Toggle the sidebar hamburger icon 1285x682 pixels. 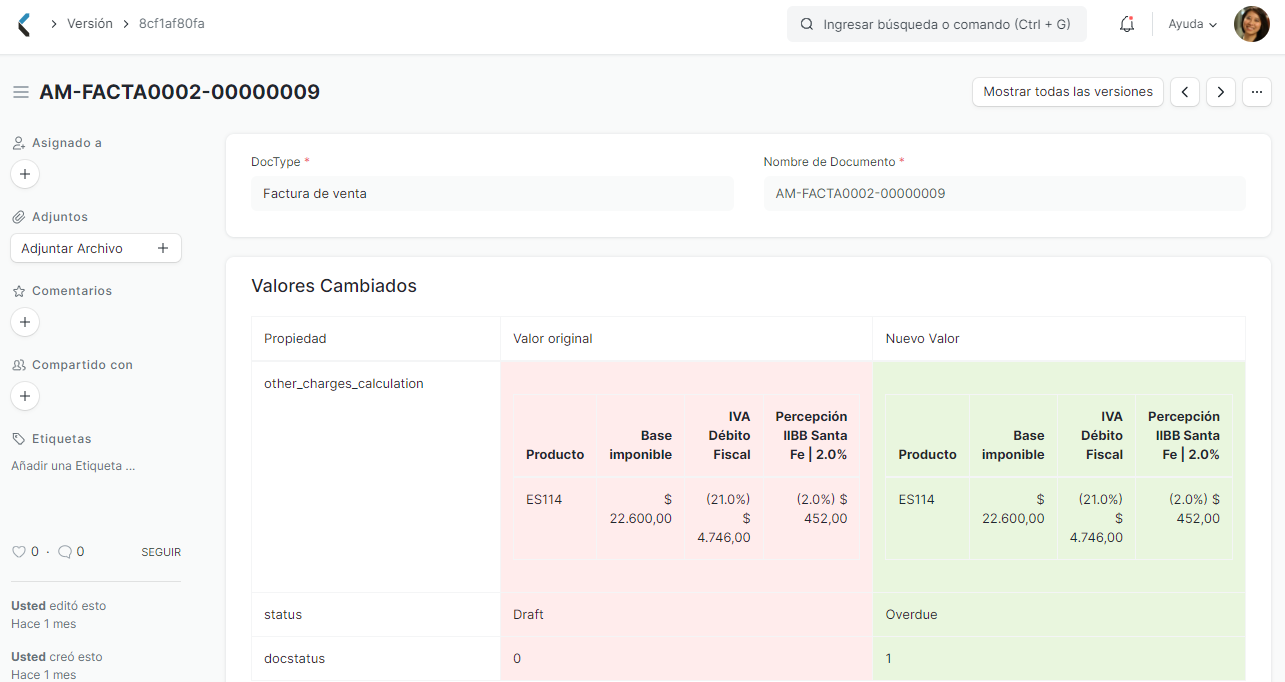pyautogui.click(x=20, y=92)
